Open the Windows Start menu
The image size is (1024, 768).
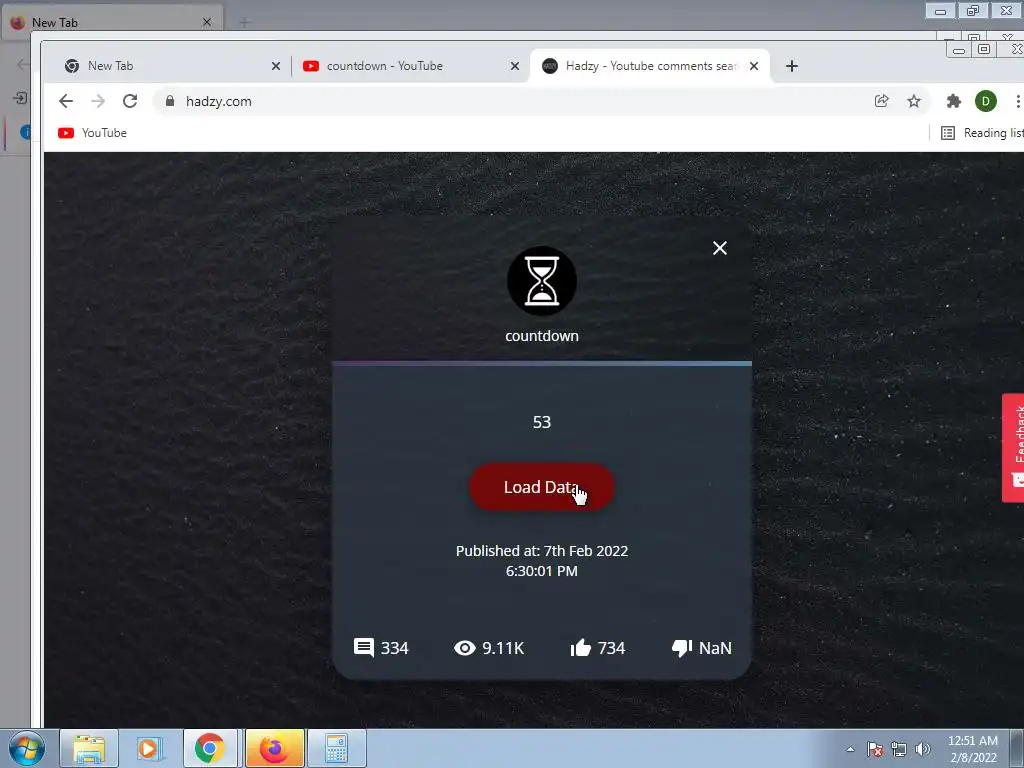pyautogui.click(x=27, y=748)
